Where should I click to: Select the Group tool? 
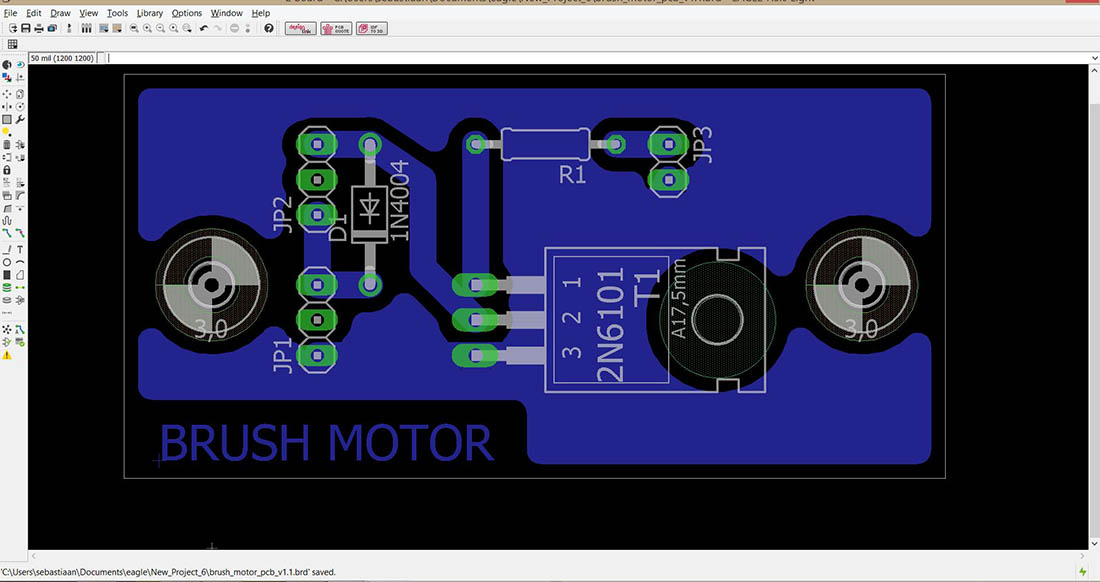[7, 119]
